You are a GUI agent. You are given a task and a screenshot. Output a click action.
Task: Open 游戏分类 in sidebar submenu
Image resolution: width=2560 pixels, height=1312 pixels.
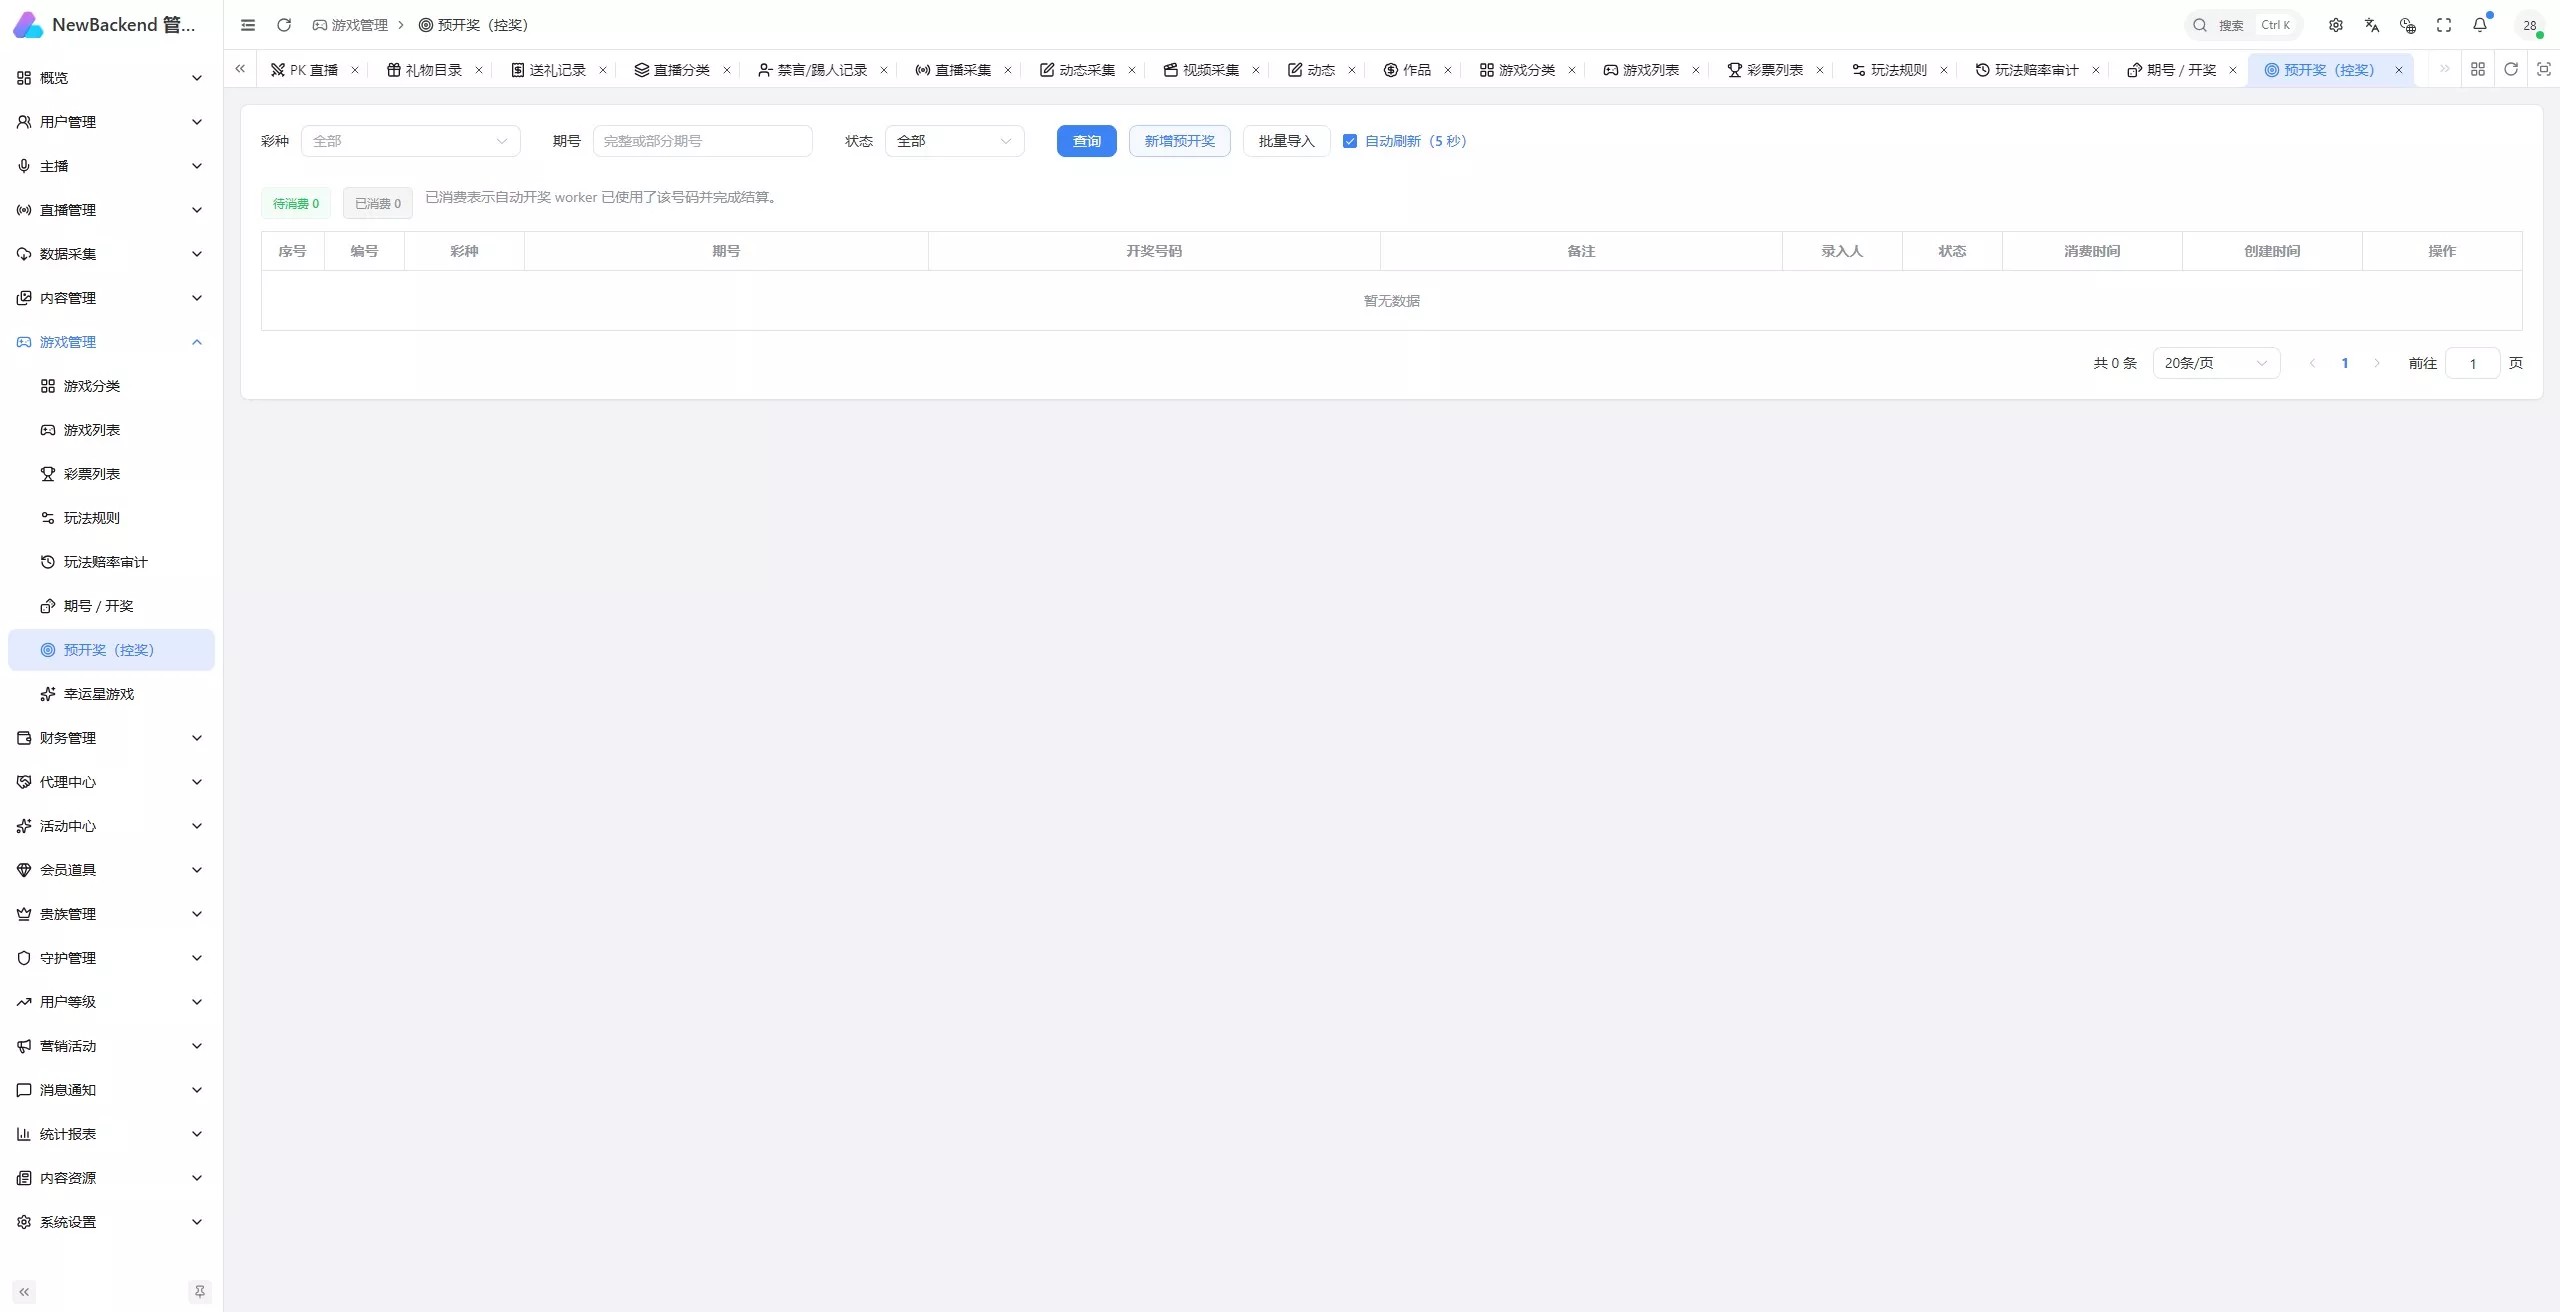[x=111, y=386]
